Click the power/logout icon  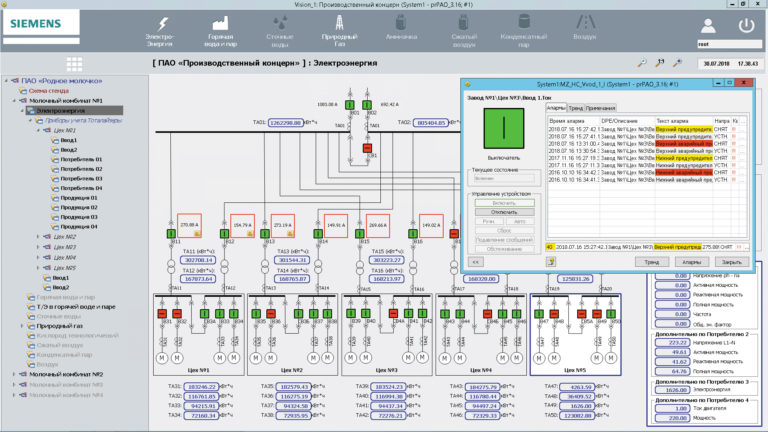point(746,25)
